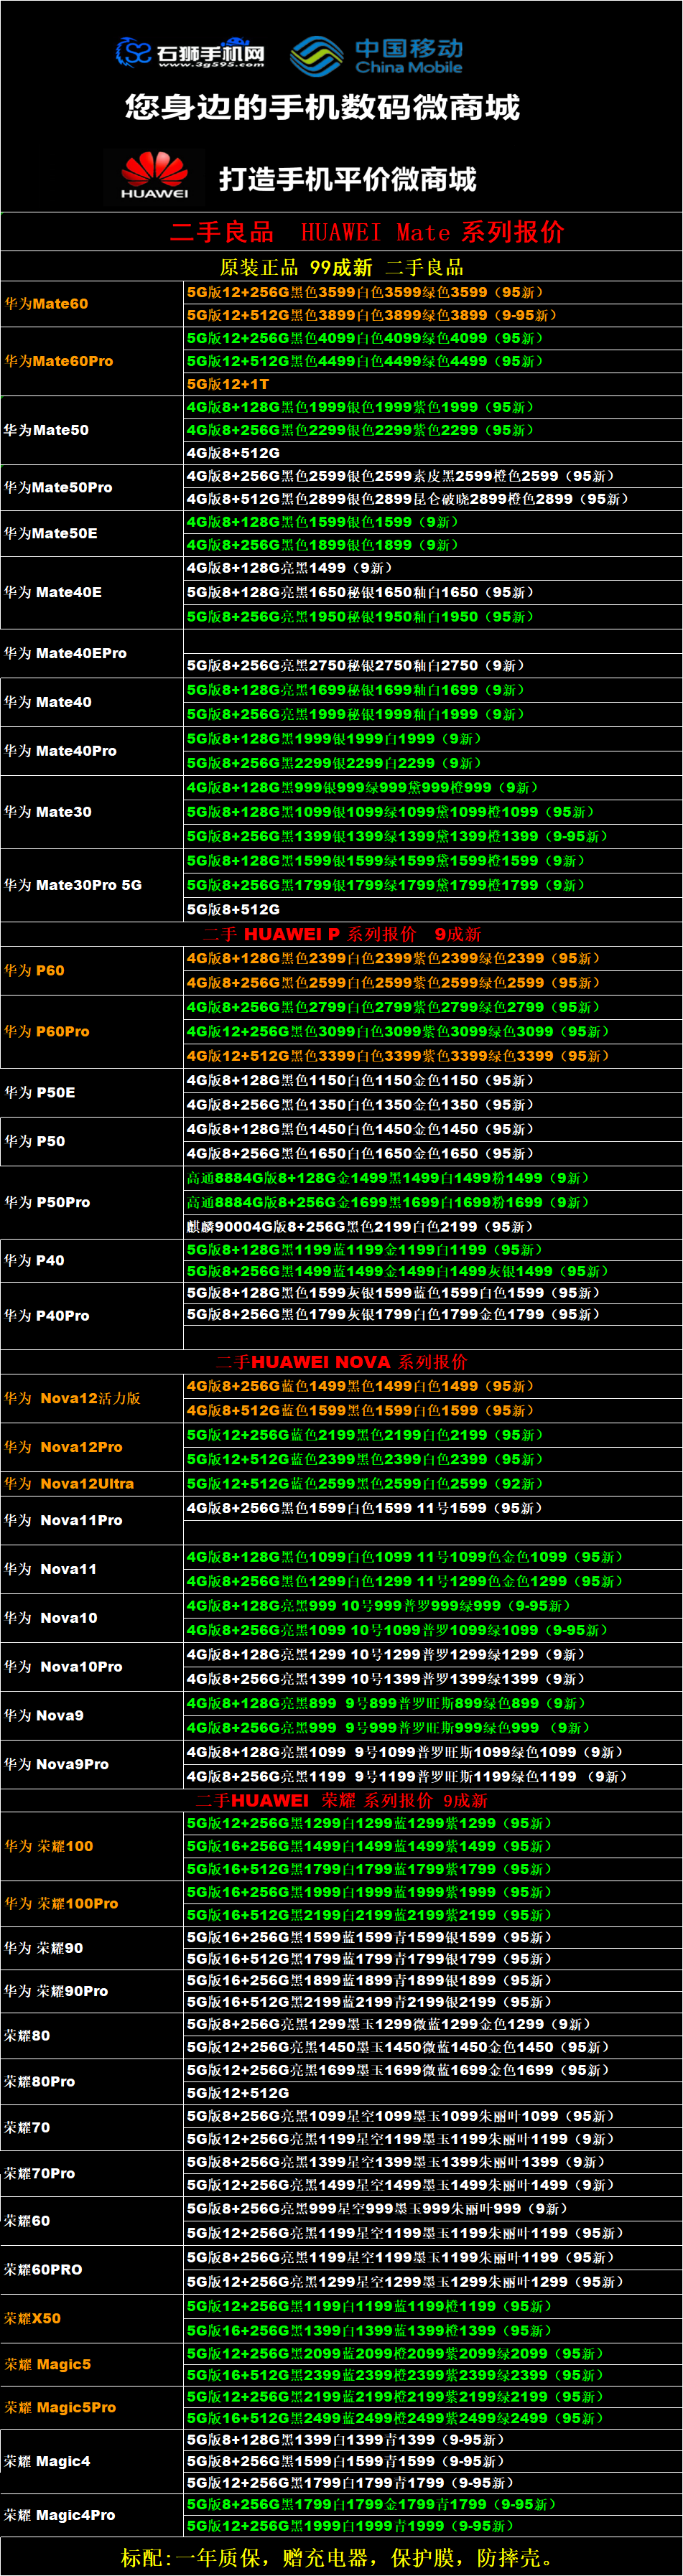The image size is (683, 2576).
Task: Click the 高通888 8+128G row priced 1499
Action: tap(433, 1178)
